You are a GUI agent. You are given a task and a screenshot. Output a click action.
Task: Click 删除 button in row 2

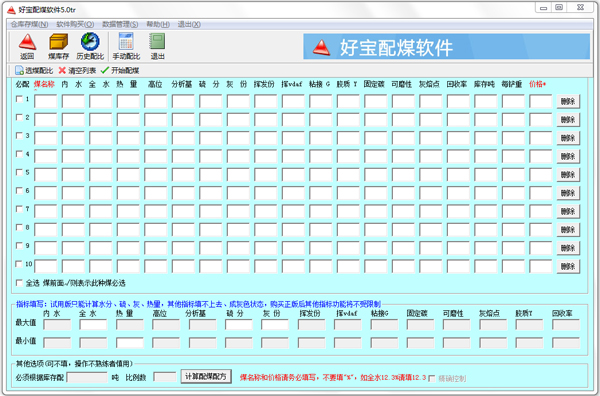[x=568, y=120]
